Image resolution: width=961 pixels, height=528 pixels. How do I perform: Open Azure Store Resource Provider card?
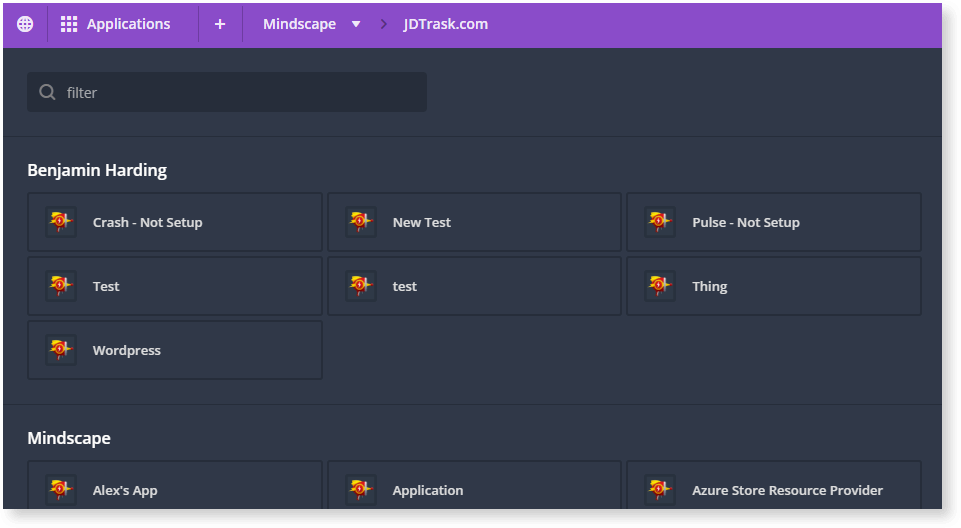[x=774, y=485]
